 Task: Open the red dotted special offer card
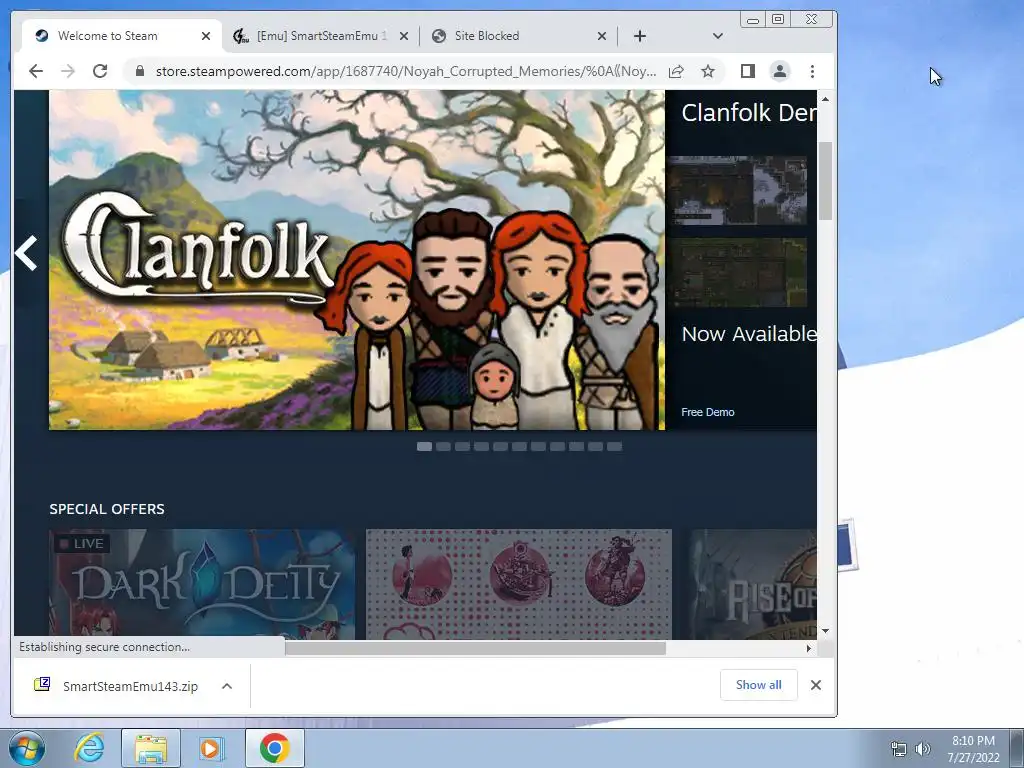tap(519, 584)
